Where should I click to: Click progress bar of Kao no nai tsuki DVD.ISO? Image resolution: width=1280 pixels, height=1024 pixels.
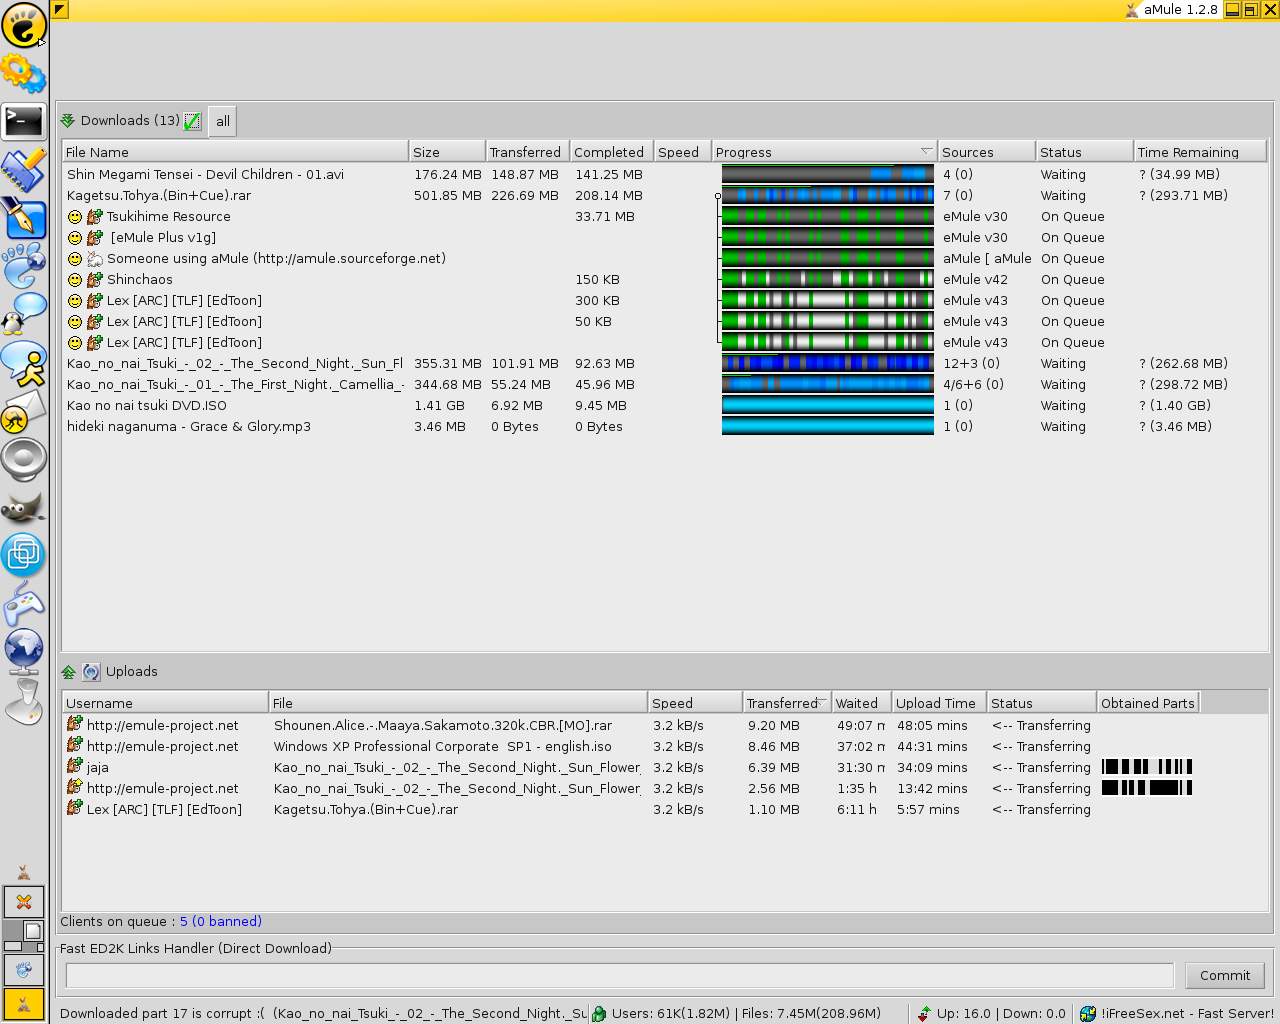coord(827,406)
